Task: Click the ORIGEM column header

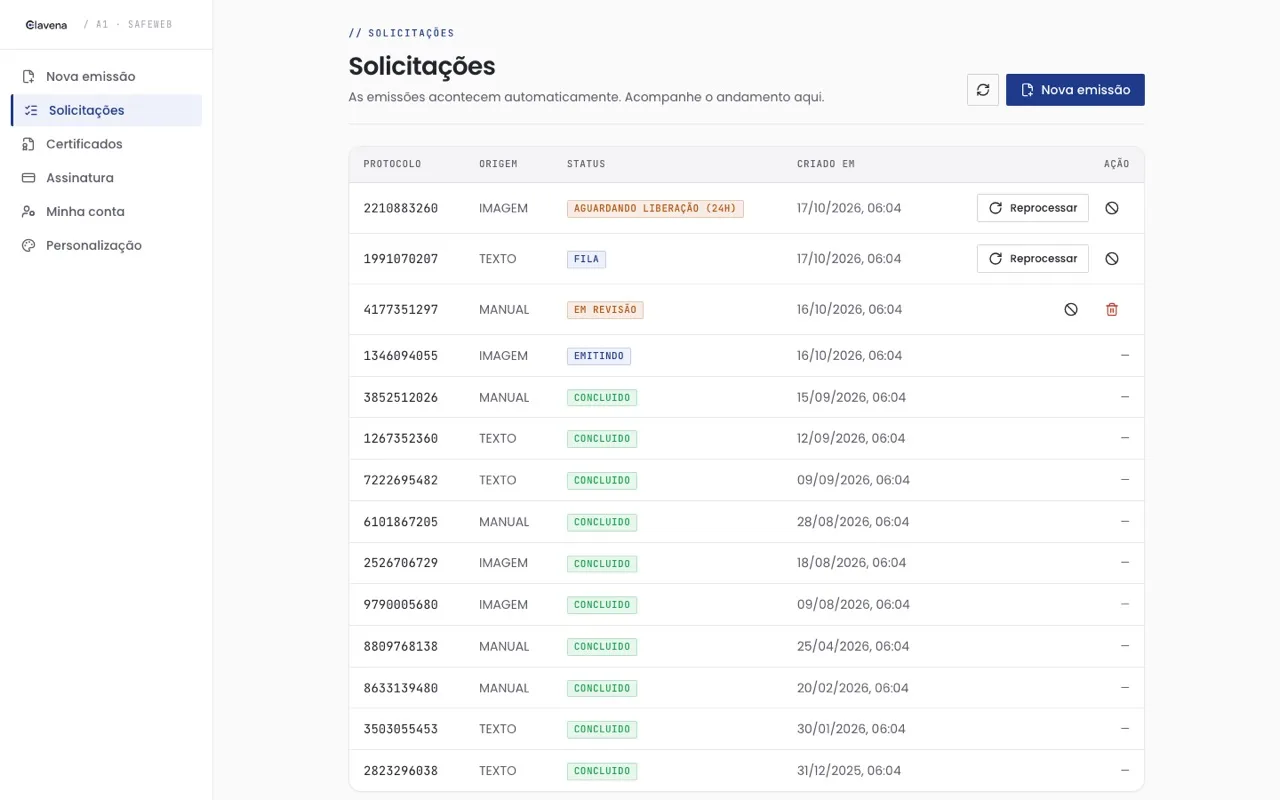Action: coord(499,164)
